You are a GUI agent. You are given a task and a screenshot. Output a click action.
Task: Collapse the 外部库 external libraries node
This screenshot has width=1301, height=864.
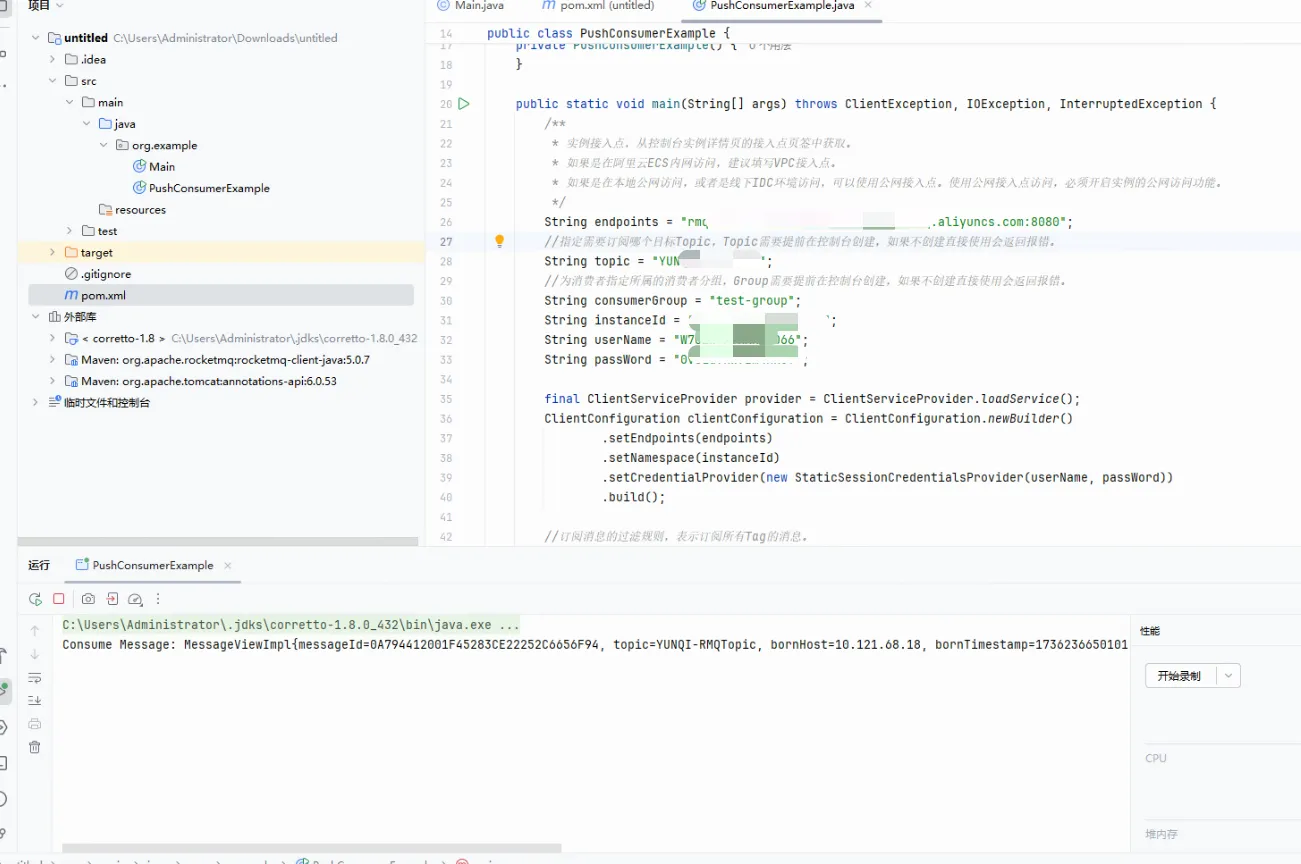pos(36,317)
